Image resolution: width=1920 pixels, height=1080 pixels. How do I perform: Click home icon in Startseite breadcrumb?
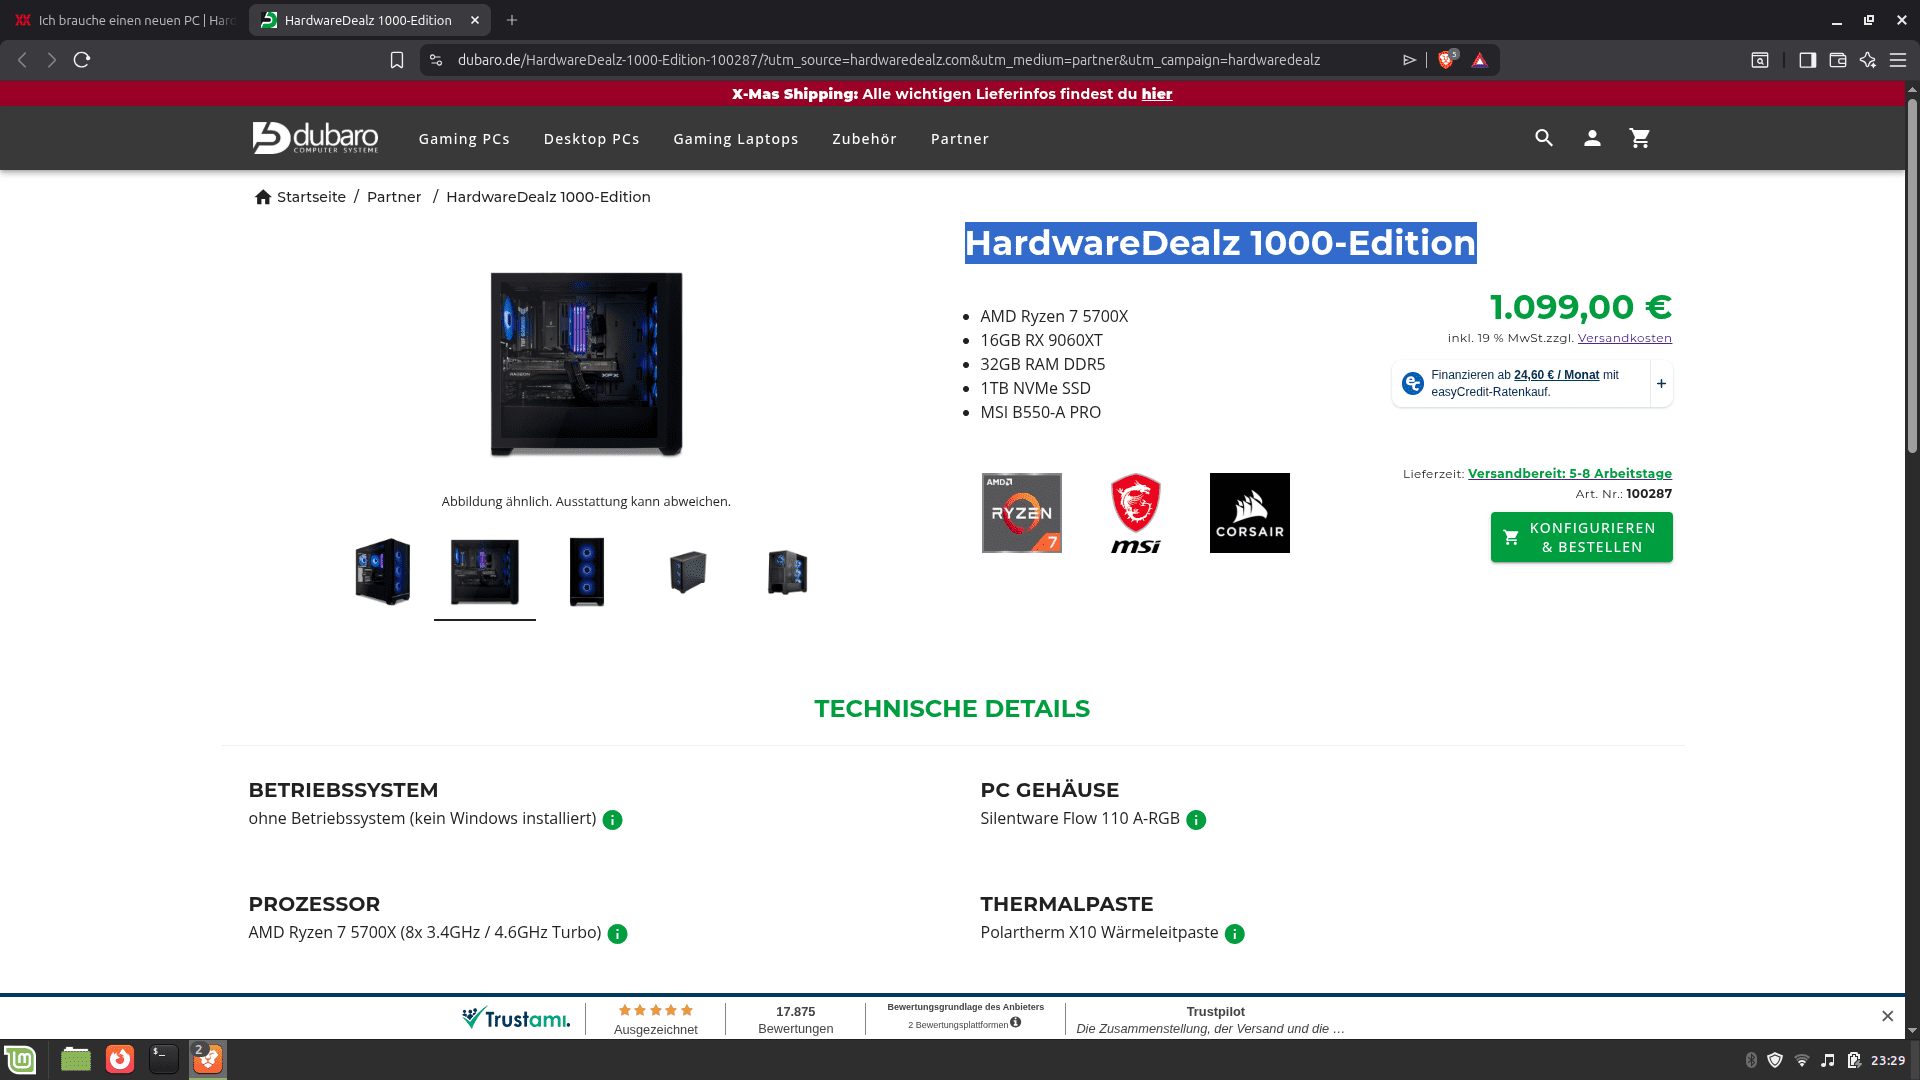(x=263, y=197)
